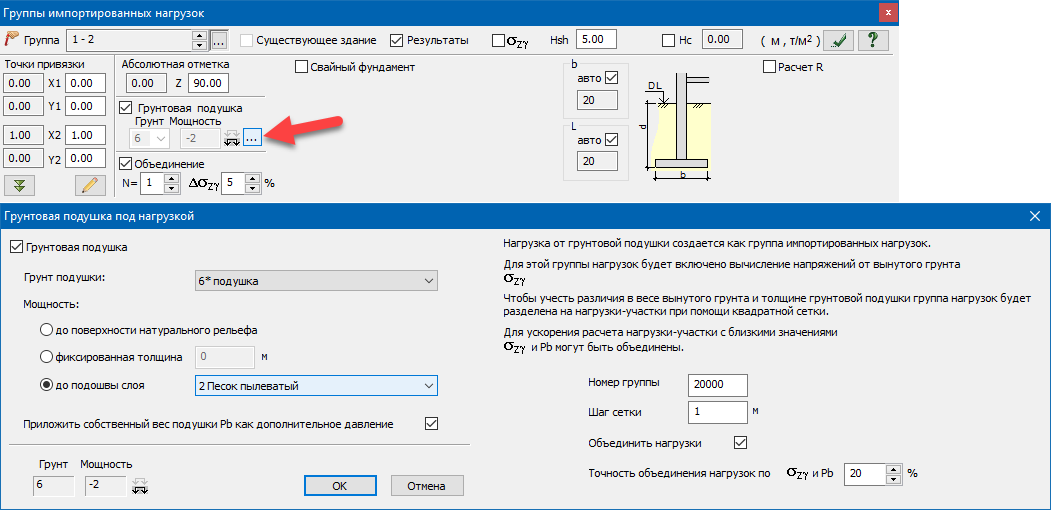The image size is (1051, 510).
Task: Click the pencil edit icon
Action: (x=91, y=184)
